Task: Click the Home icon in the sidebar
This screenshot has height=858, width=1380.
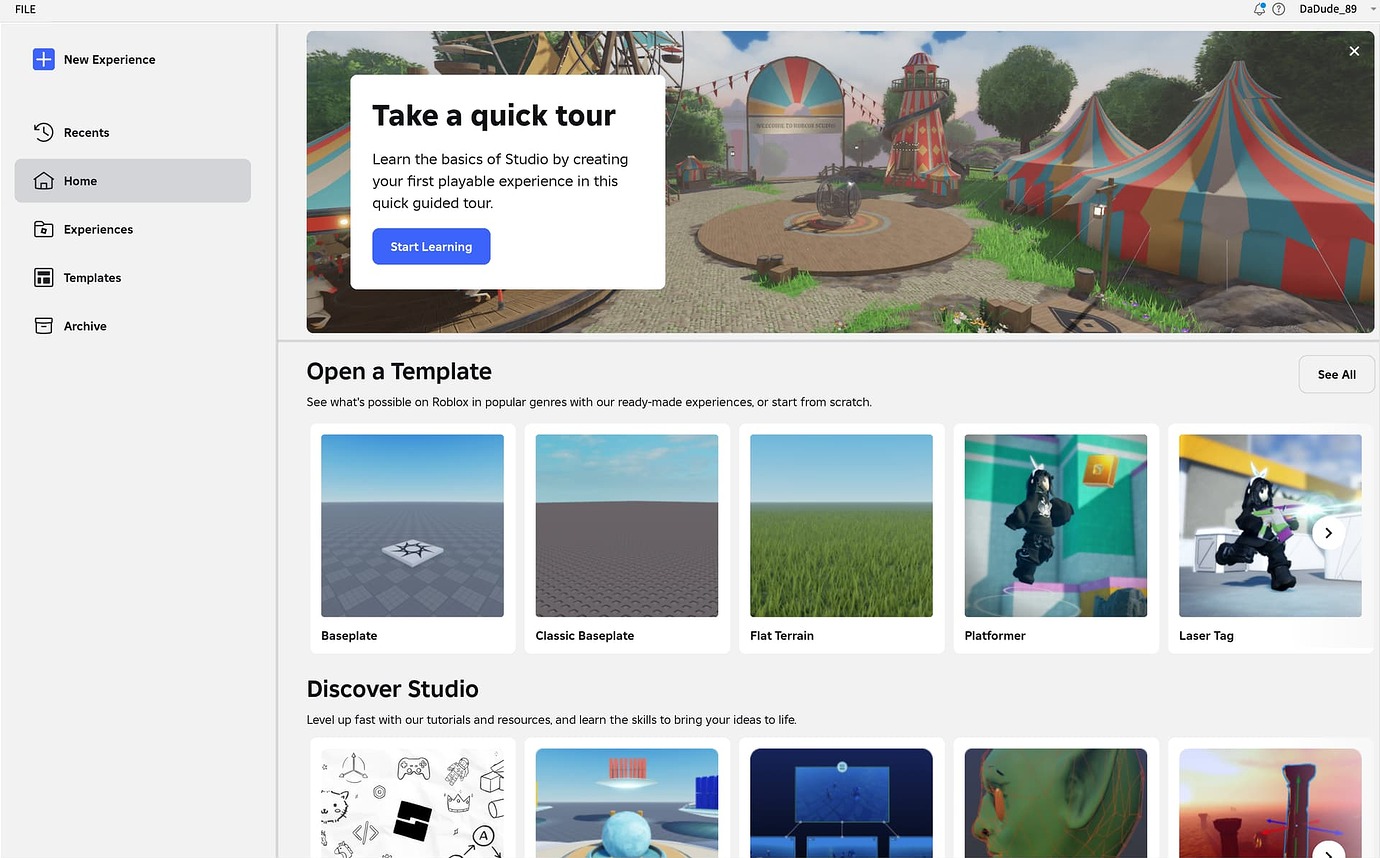Action: (x=44, y=180)
